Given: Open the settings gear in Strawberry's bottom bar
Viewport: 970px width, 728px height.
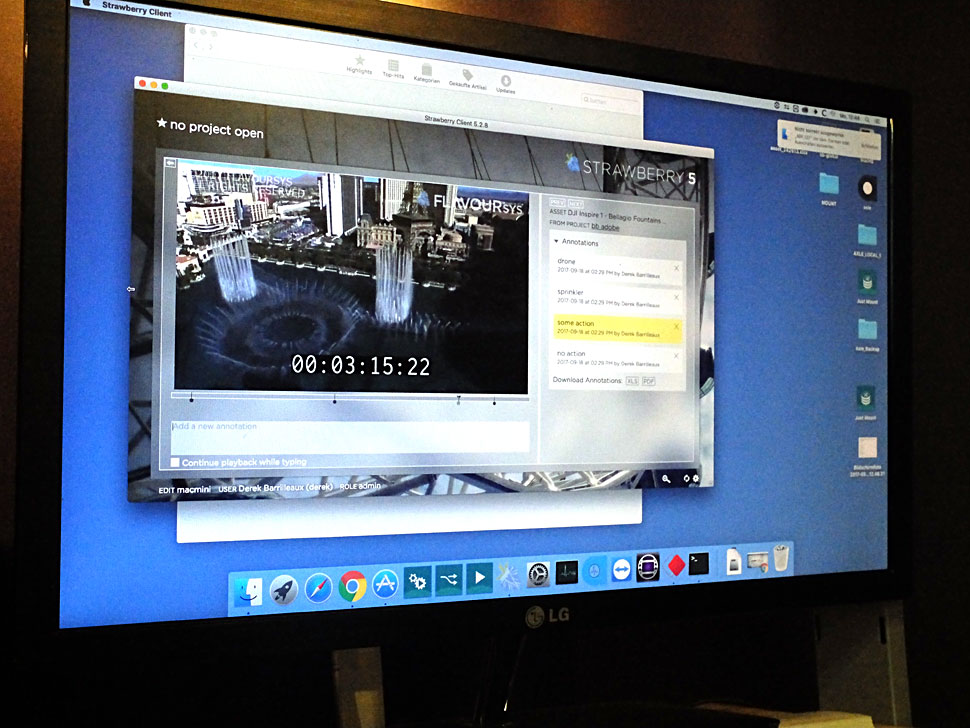Looking at the screenshot, I should pos(695,479).
